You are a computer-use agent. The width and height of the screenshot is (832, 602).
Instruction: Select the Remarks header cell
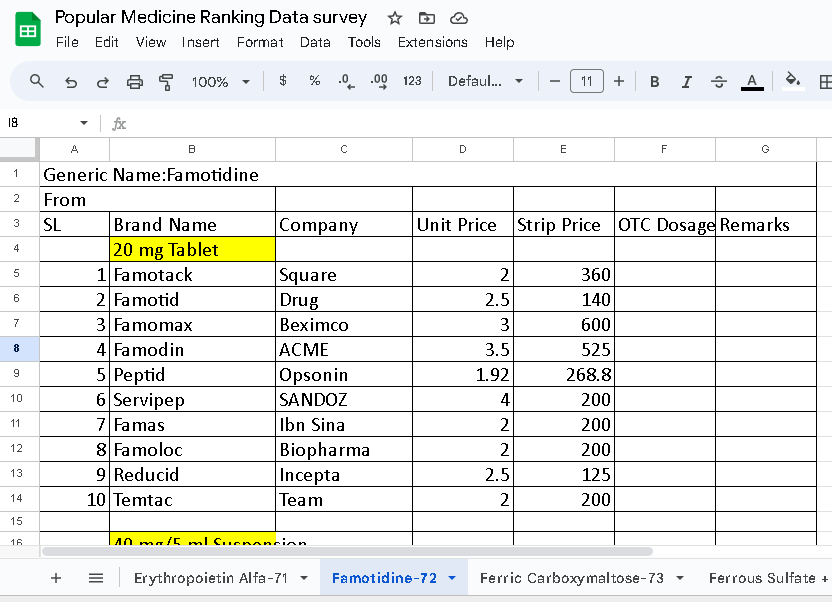(x=766, y=224)
